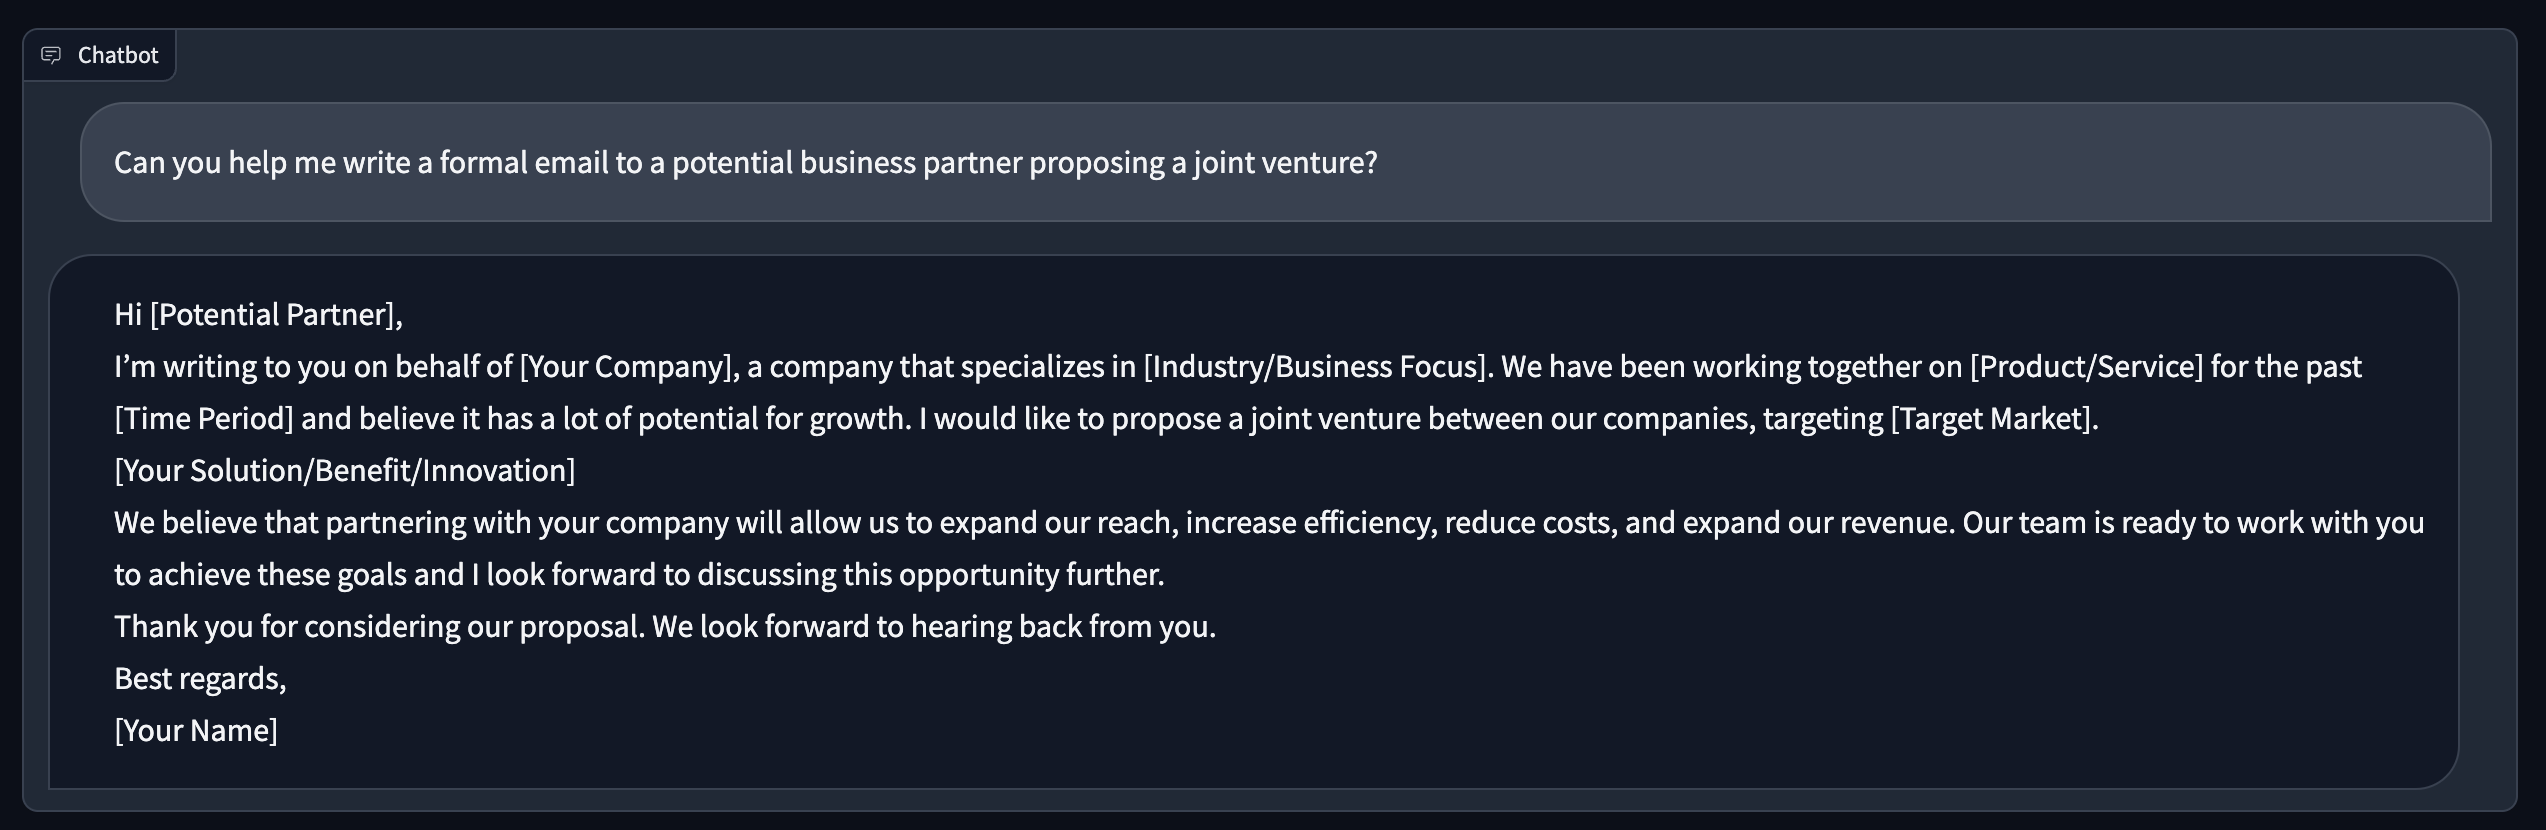Click the [Your Solution/Benefit/Innovation] line

345,470
